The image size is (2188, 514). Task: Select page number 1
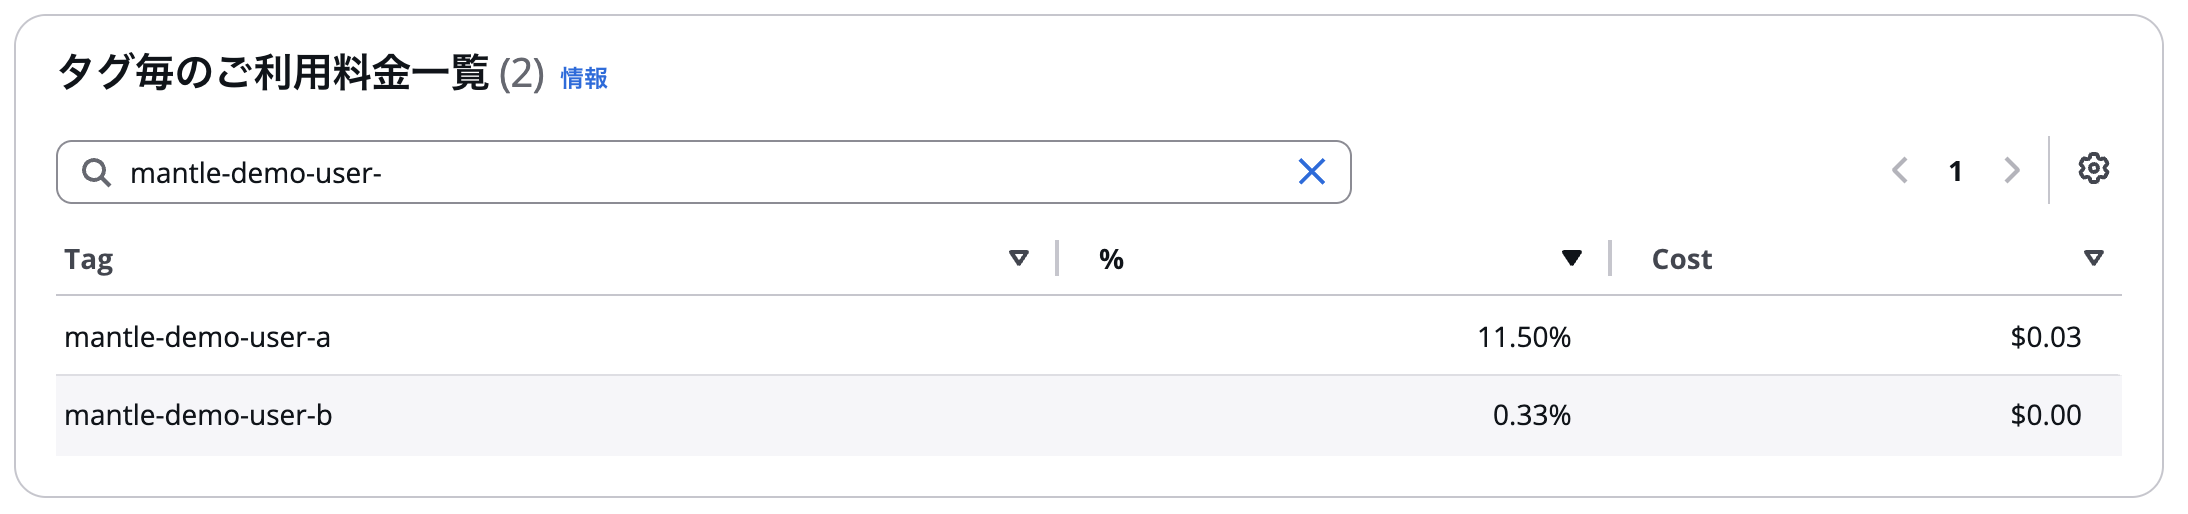click(1955, 171)
